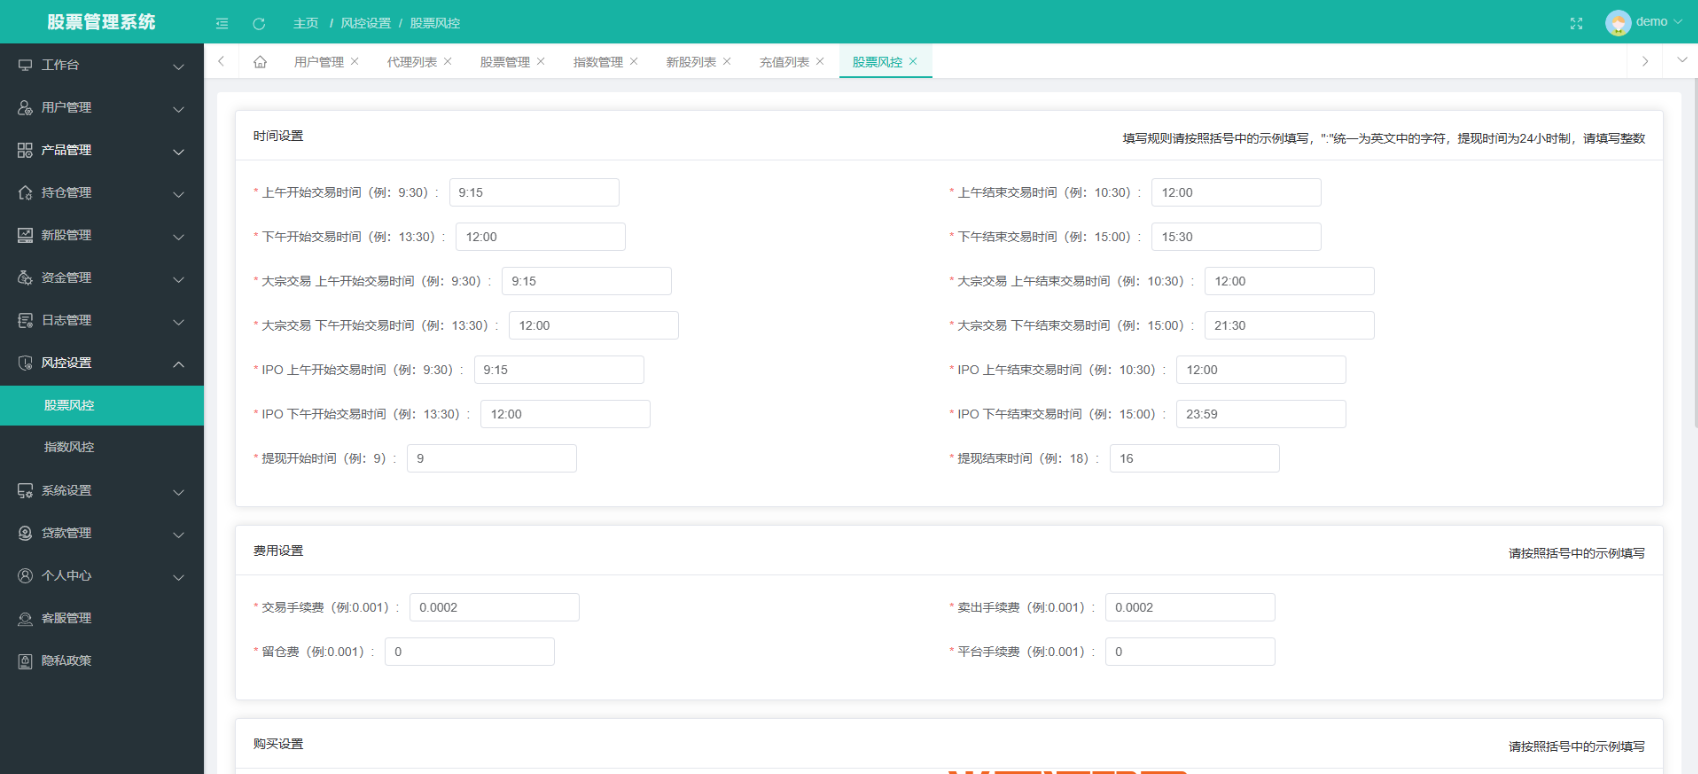Click the home icon tab
The image size is (1698, 774).
point(260,62)
